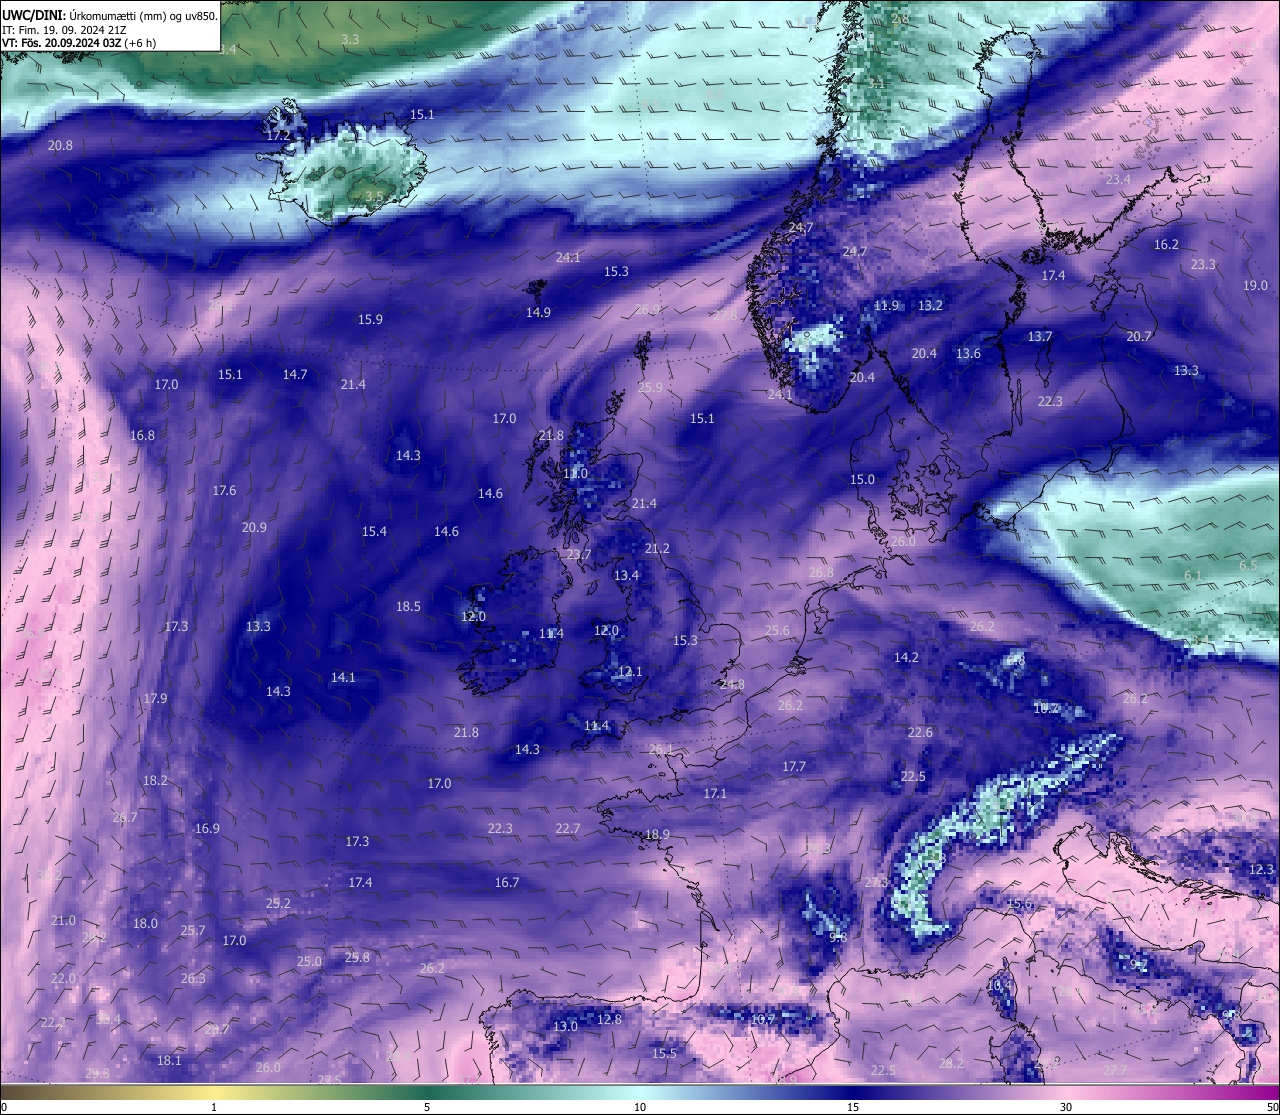Click the 11.9 value over southern Norway
This screenshot has height=1115, width=1280.
pyautogui.click(x=886, y=305)
